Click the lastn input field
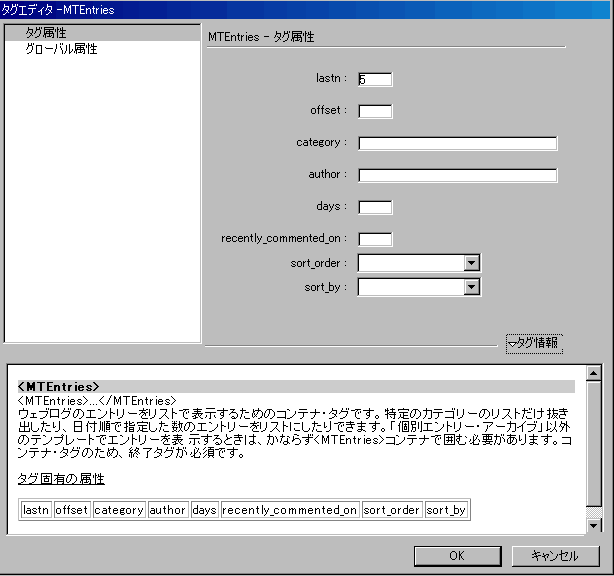Screen dimensions: 614x576 375,79
